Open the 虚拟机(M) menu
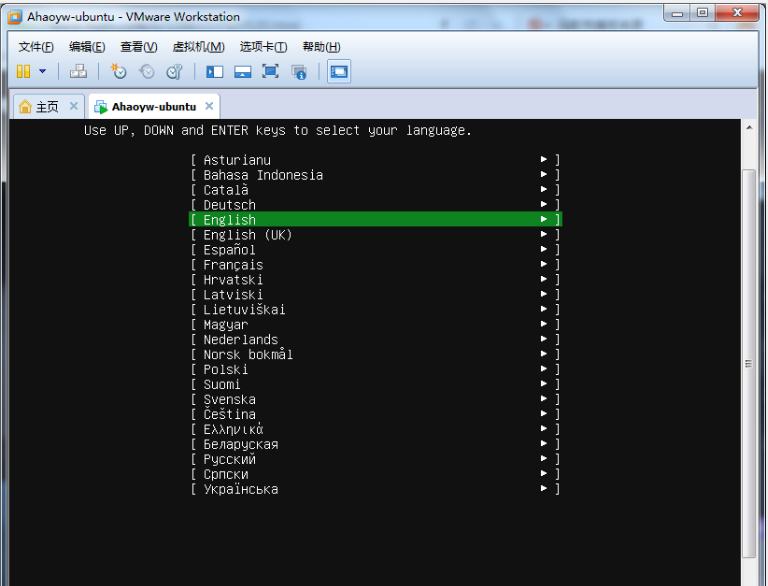This screenshot has height=586, width=768. coord(198,47)
